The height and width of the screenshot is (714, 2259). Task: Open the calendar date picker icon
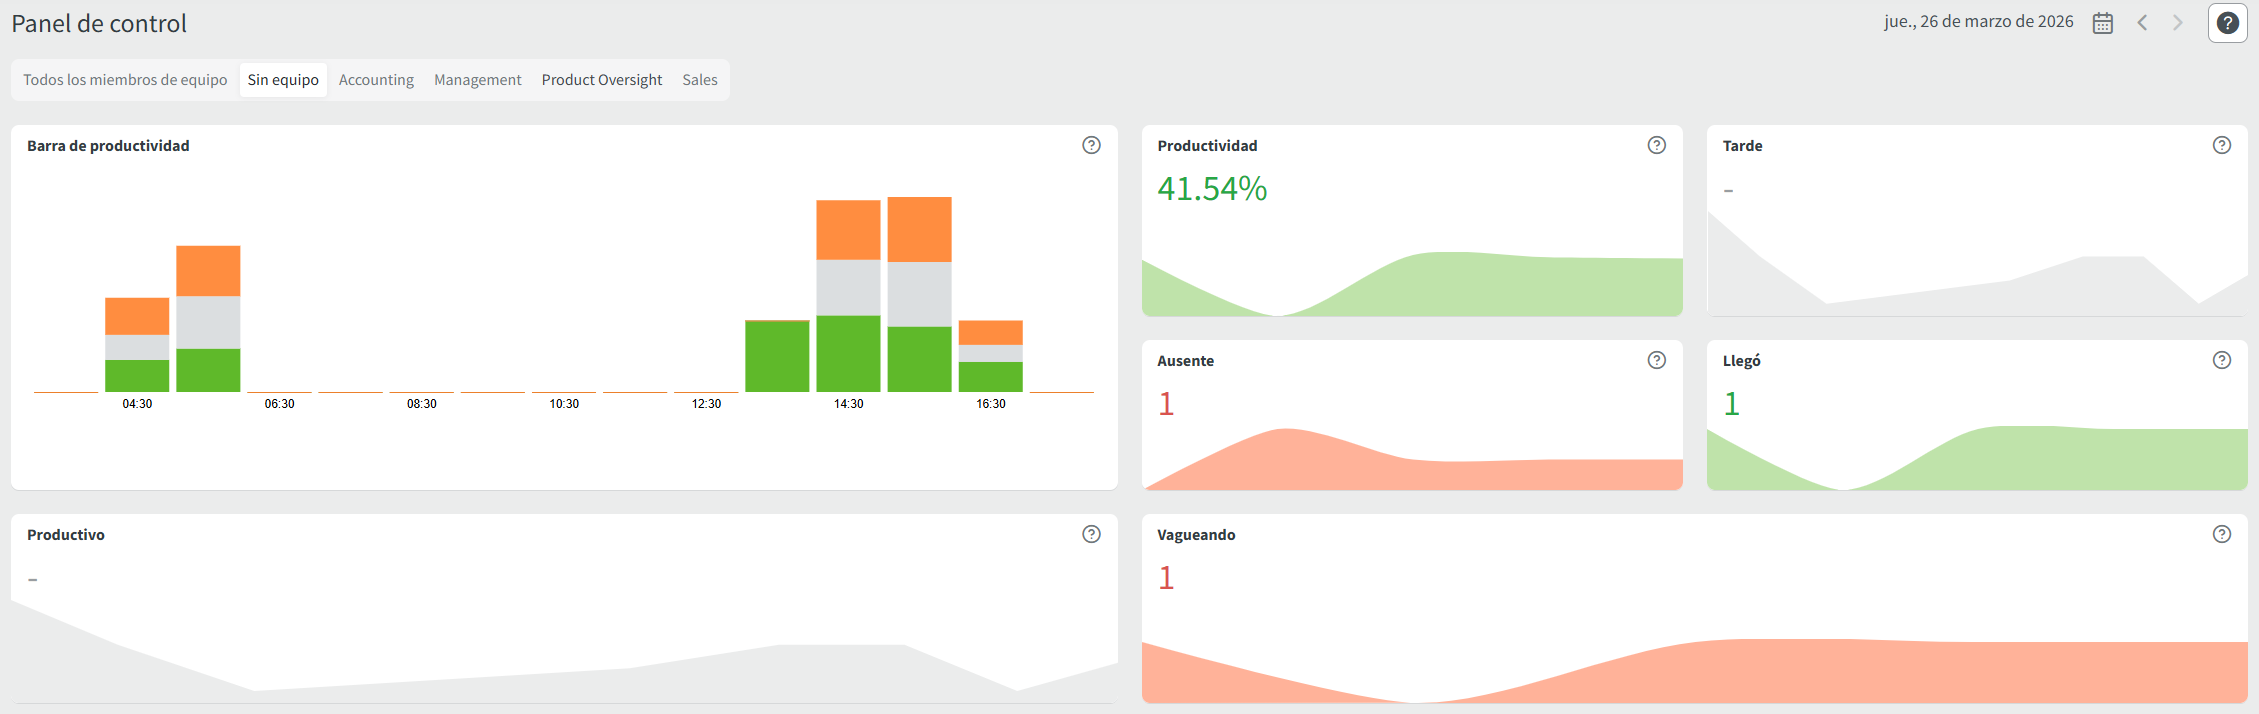point(2102,23)
